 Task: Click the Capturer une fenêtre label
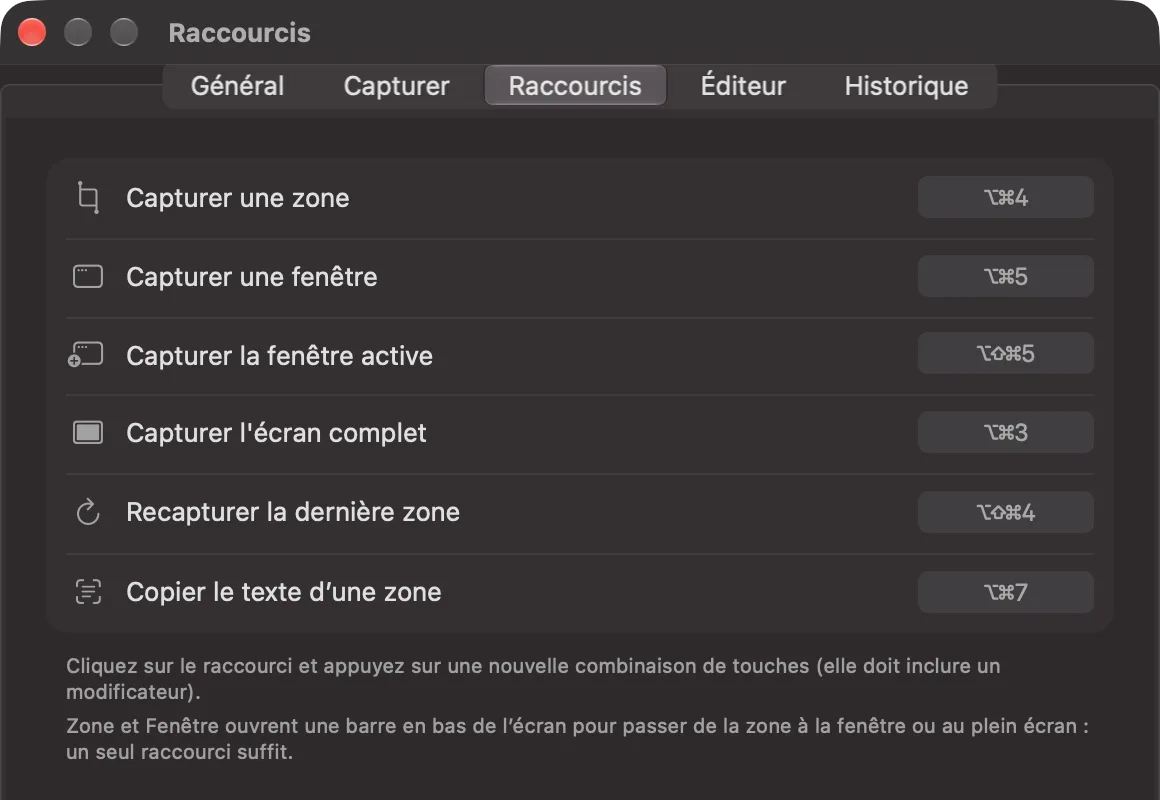pyautogui.click(x=252, y=277)
